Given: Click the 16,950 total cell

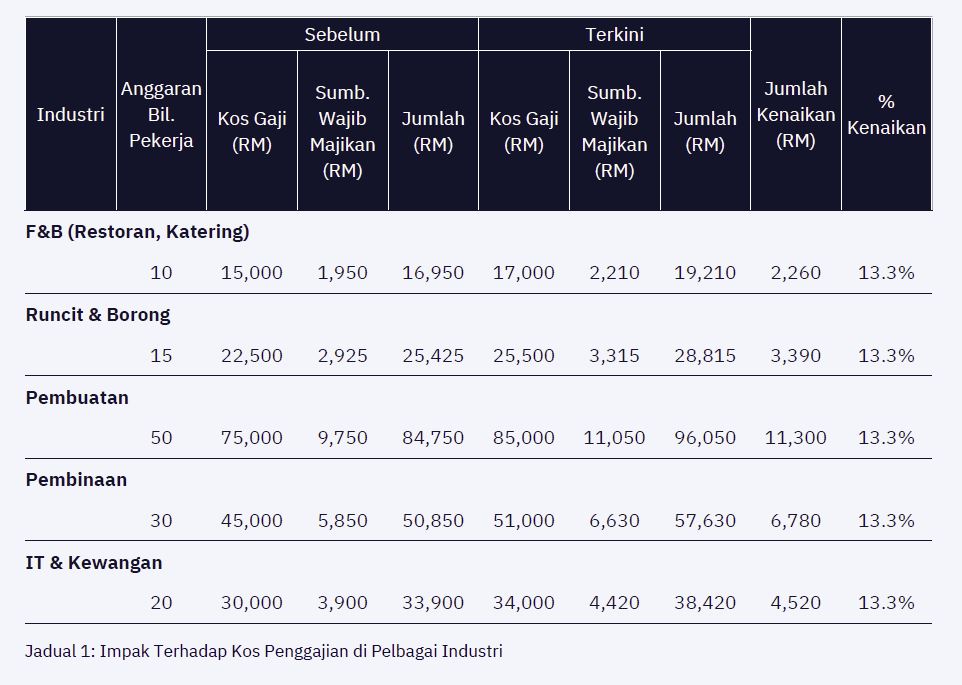Looking at the screenshot, I should pyautogui.click(x=433, y=273).
